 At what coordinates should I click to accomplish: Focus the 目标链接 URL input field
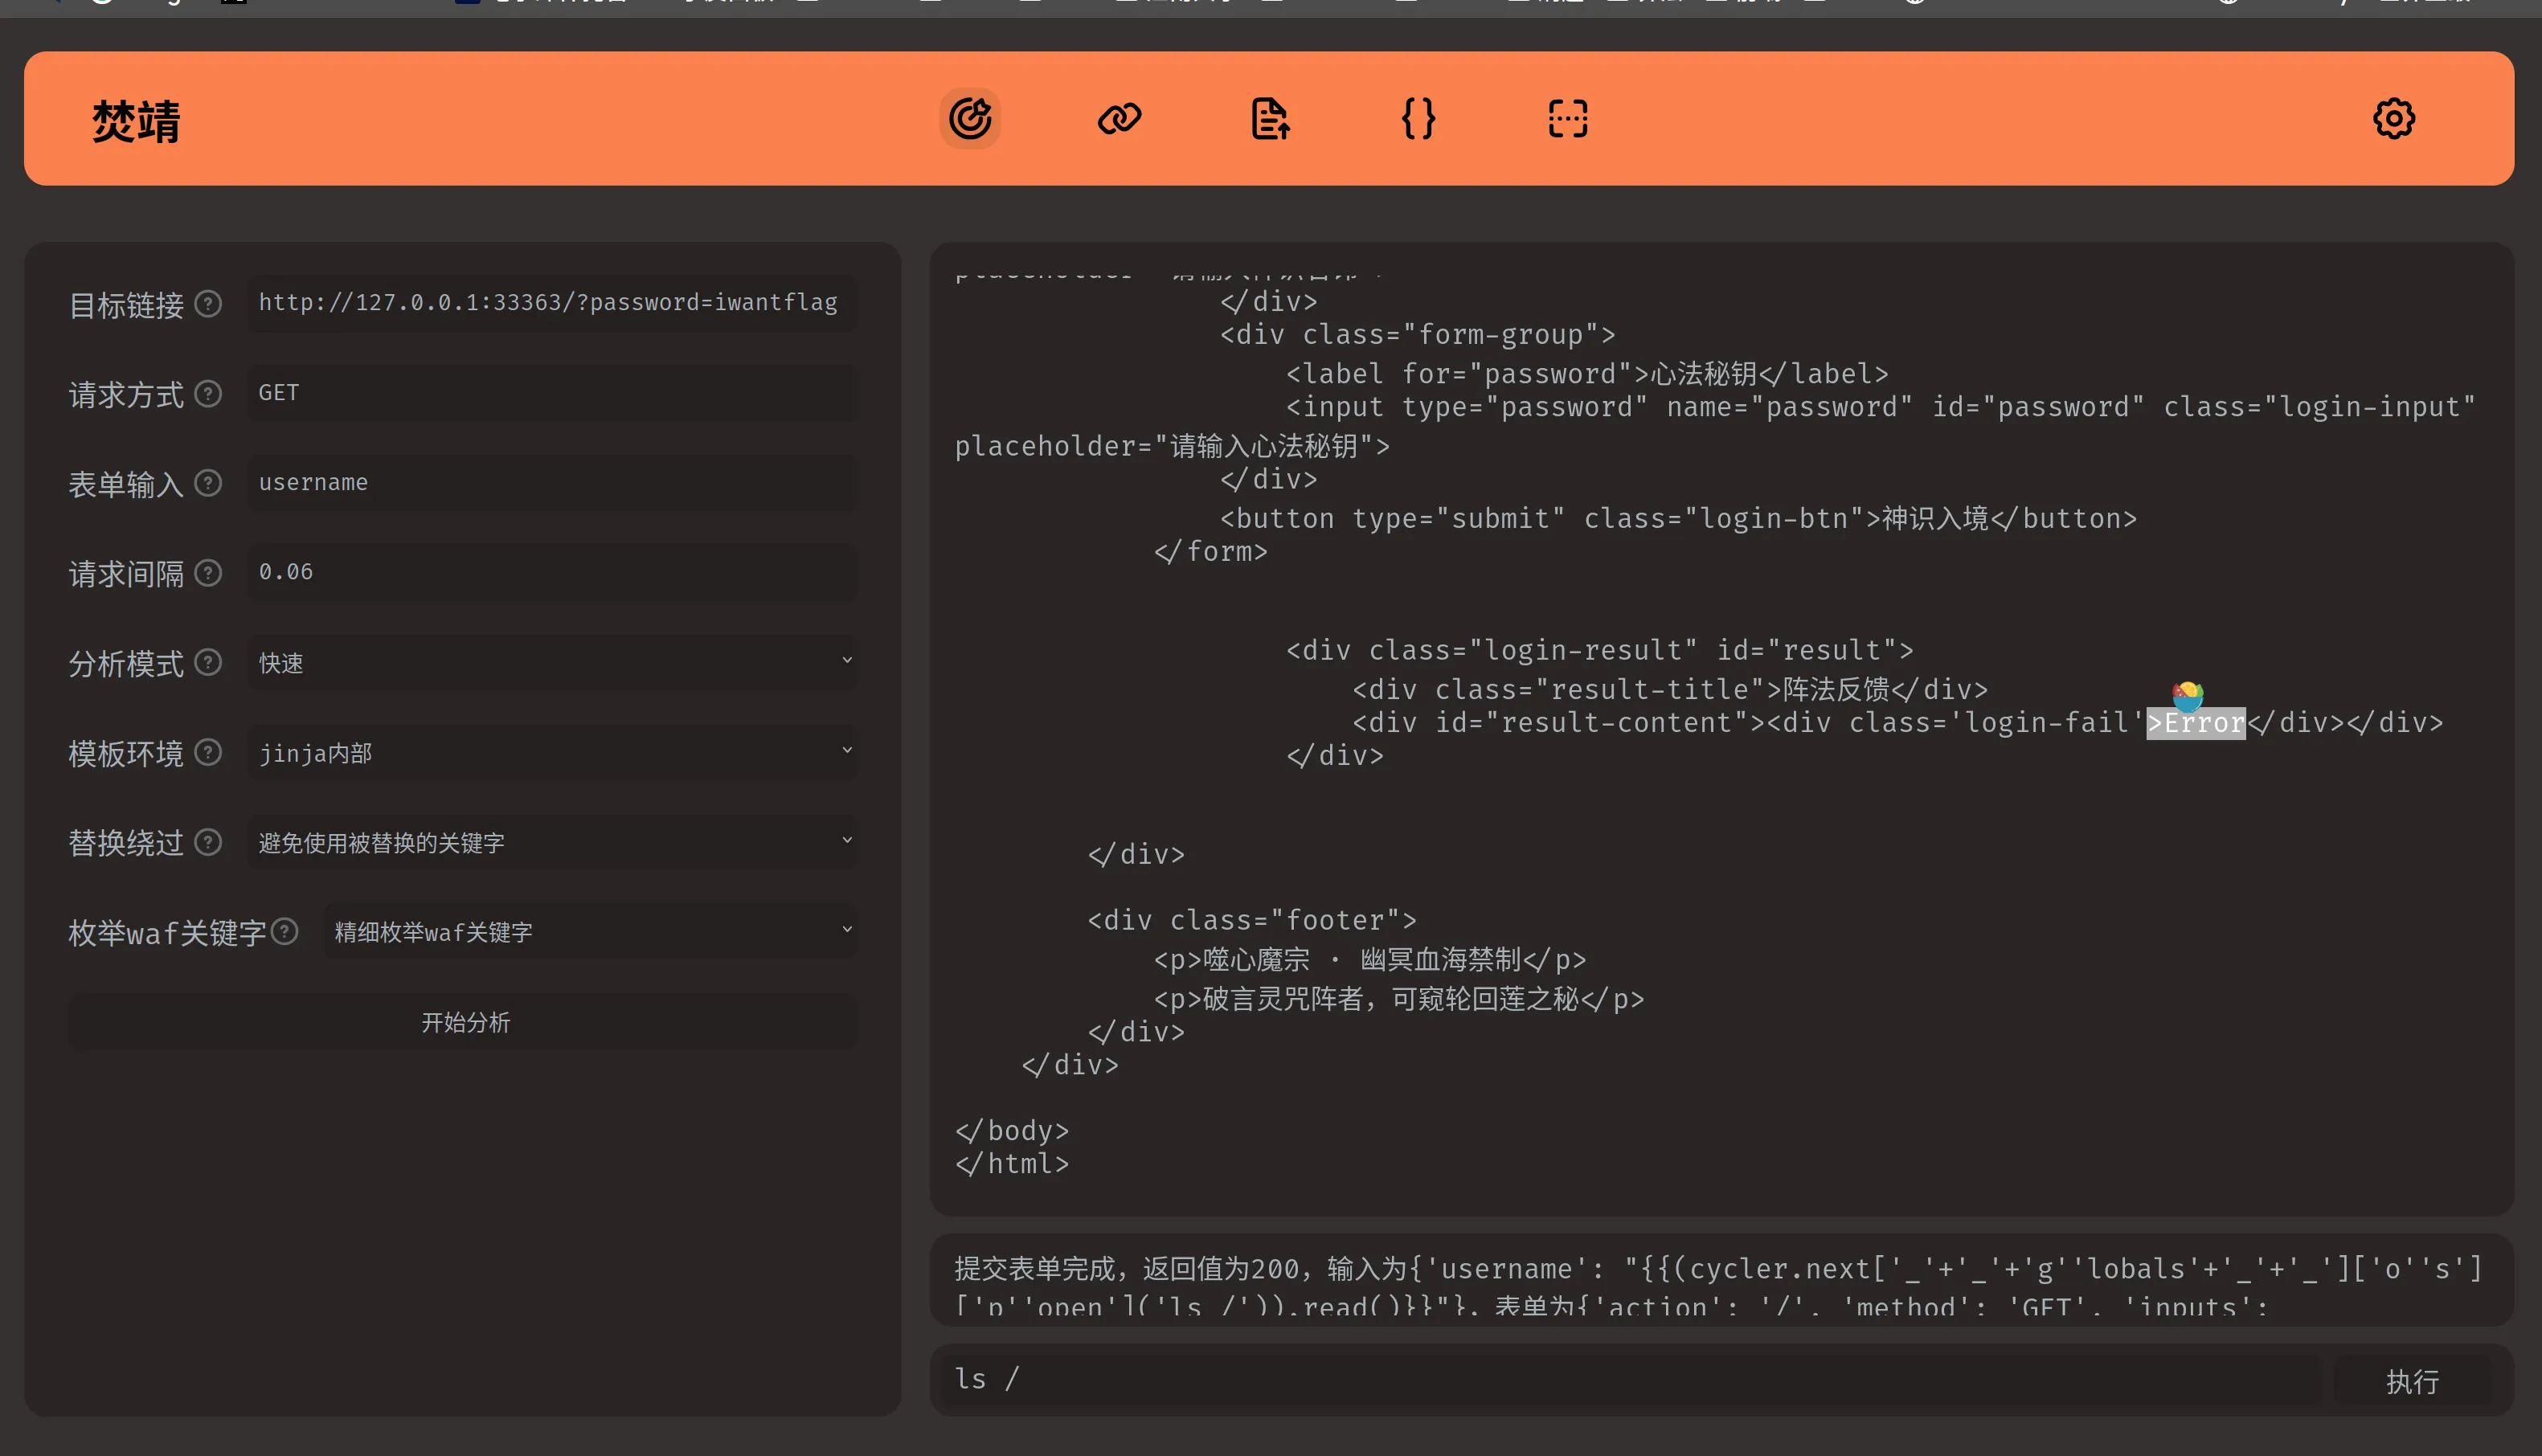pos(552,303)
